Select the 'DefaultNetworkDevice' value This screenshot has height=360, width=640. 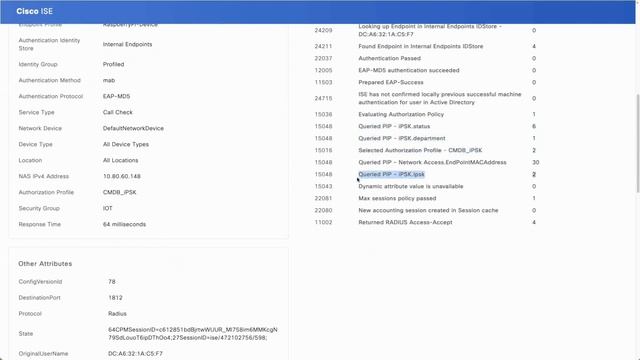[133, 128]
